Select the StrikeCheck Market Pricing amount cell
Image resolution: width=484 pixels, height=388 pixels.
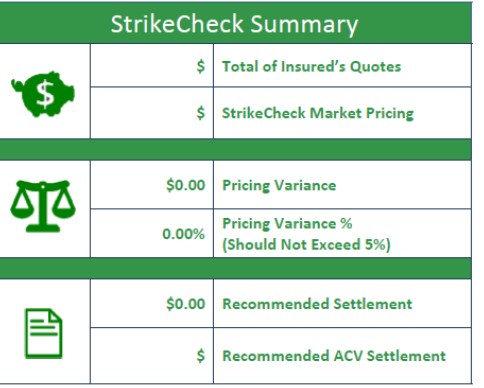pyautogui.click(x=152, y=113)
